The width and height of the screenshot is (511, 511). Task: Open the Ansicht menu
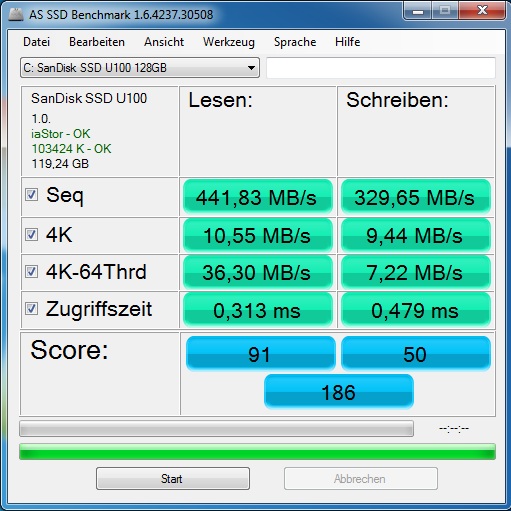pyautogui.click(x=164, y=42)
